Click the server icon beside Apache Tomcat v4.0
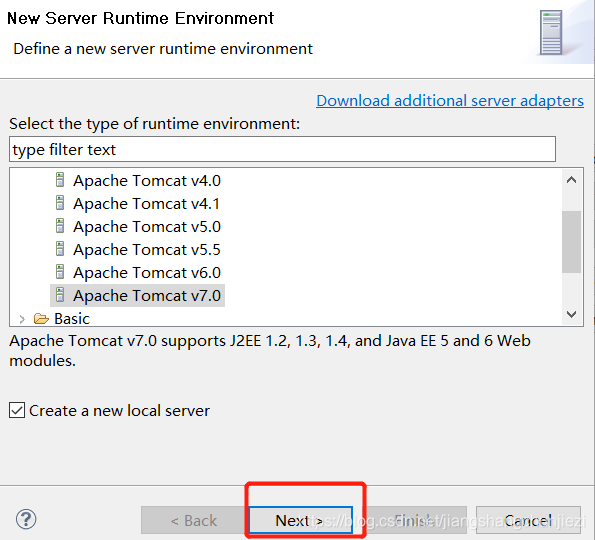 [x=60, y=180]
